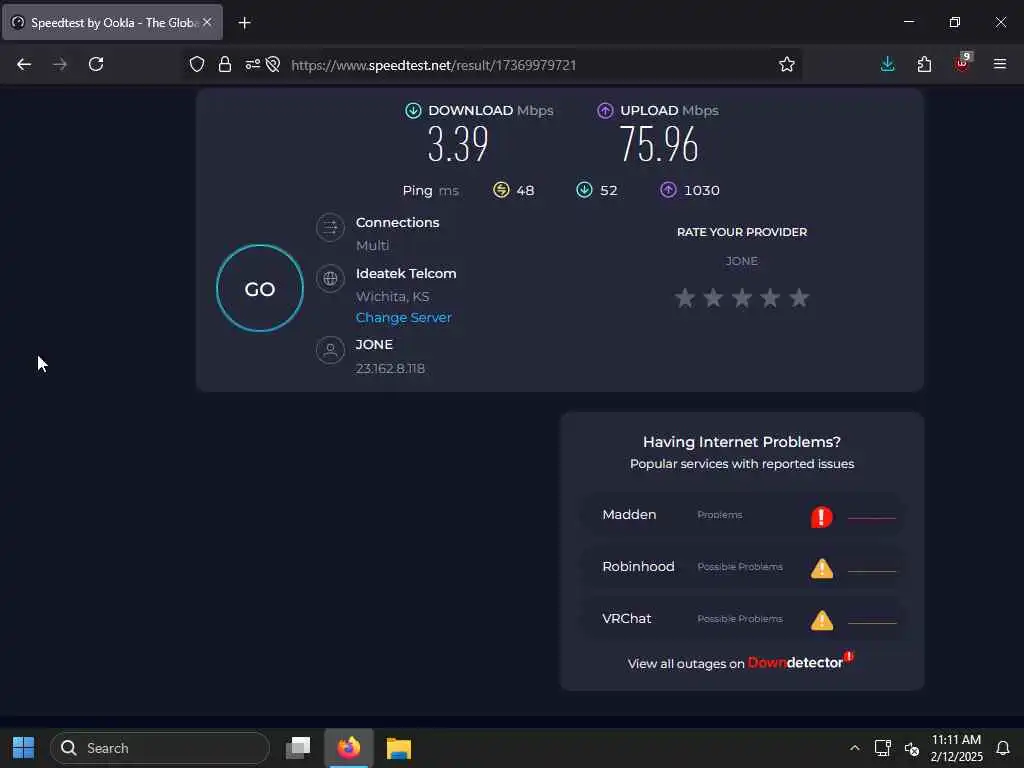The width and height of the screenshot is (1024, 768).
Task: Click the uBlock Origin extension icon
Action: click(x=962, y=63)
